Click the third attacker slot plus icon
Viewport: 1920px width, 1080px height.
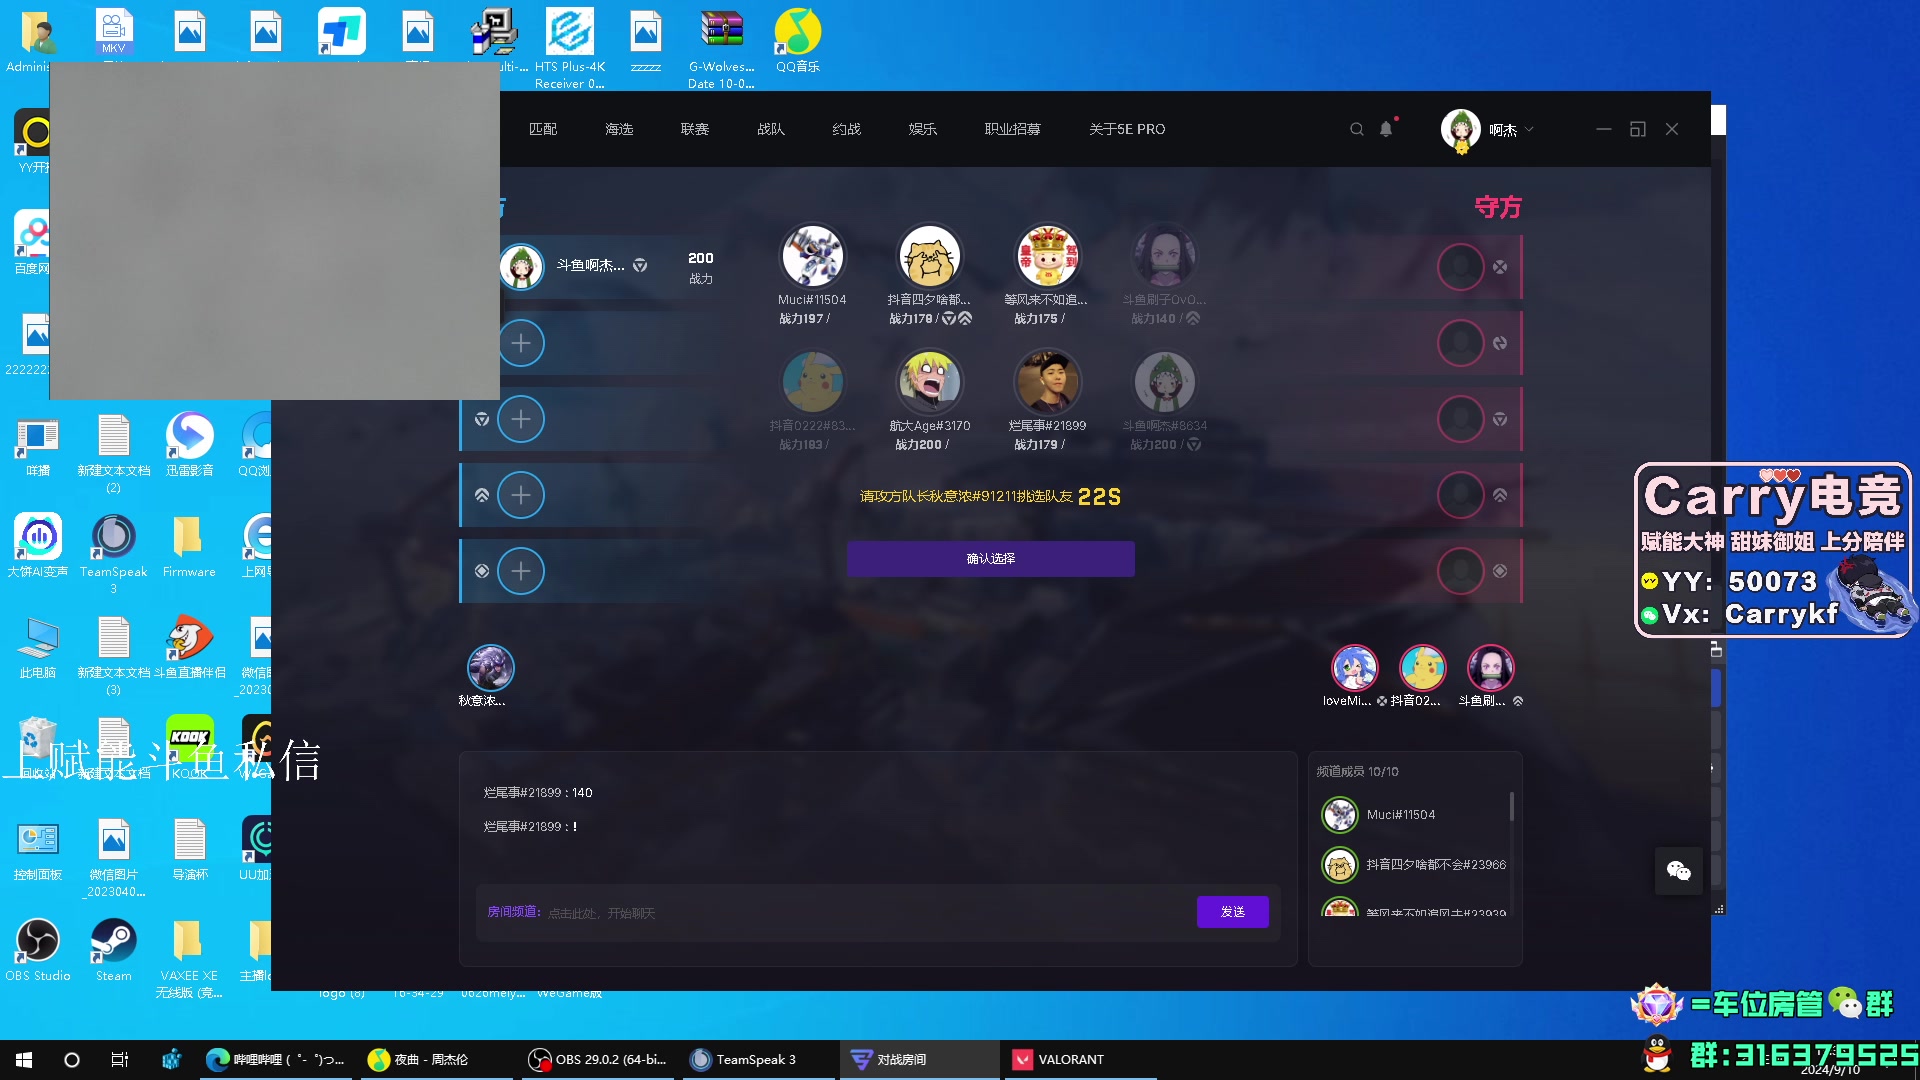(521, 419)
